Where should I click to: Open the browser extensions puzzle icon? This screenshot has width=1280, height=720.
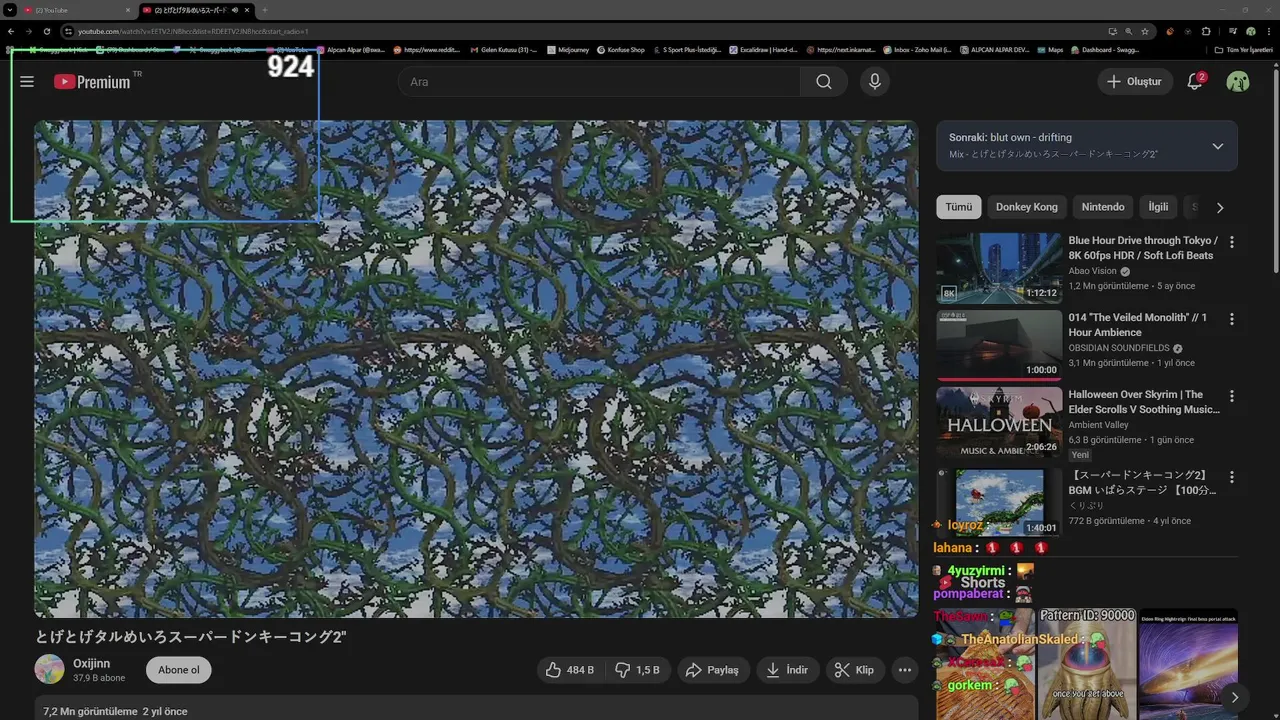pyautogui.click(x=1206, y=31)
